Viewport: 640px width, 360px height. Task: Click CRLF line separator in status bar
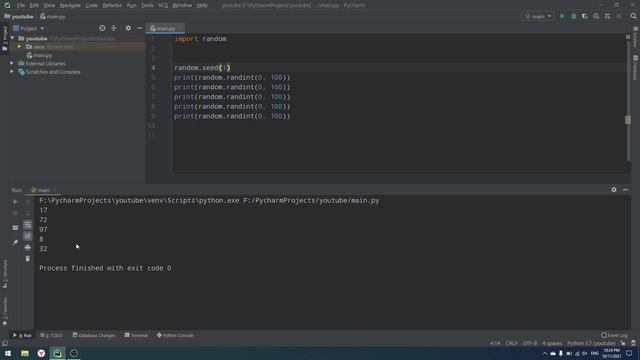[511, 343]
